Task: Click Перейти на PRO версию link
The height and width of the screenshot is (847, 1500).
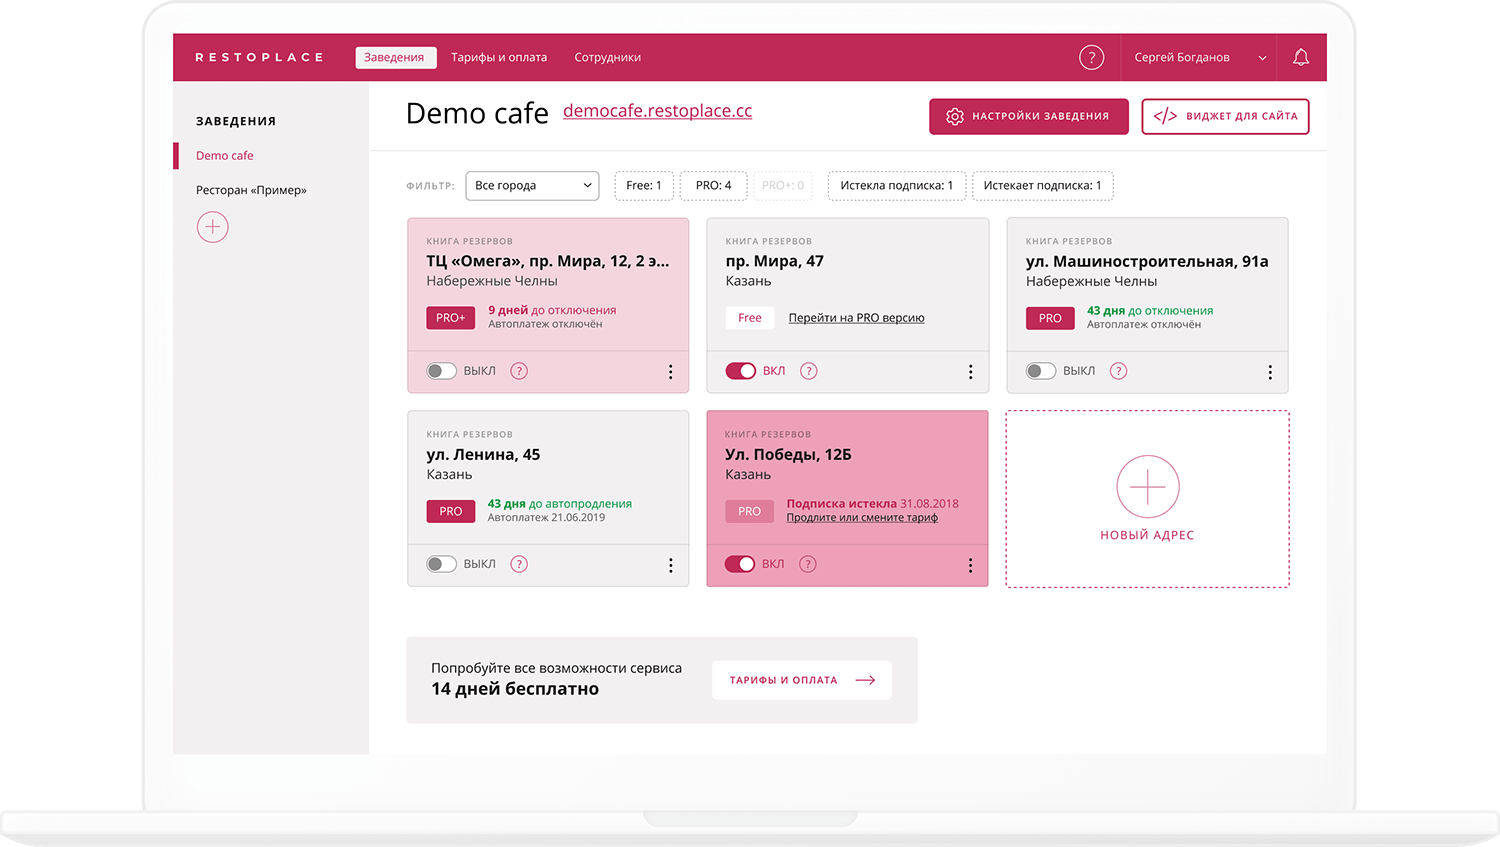Action: pos(856,318)
